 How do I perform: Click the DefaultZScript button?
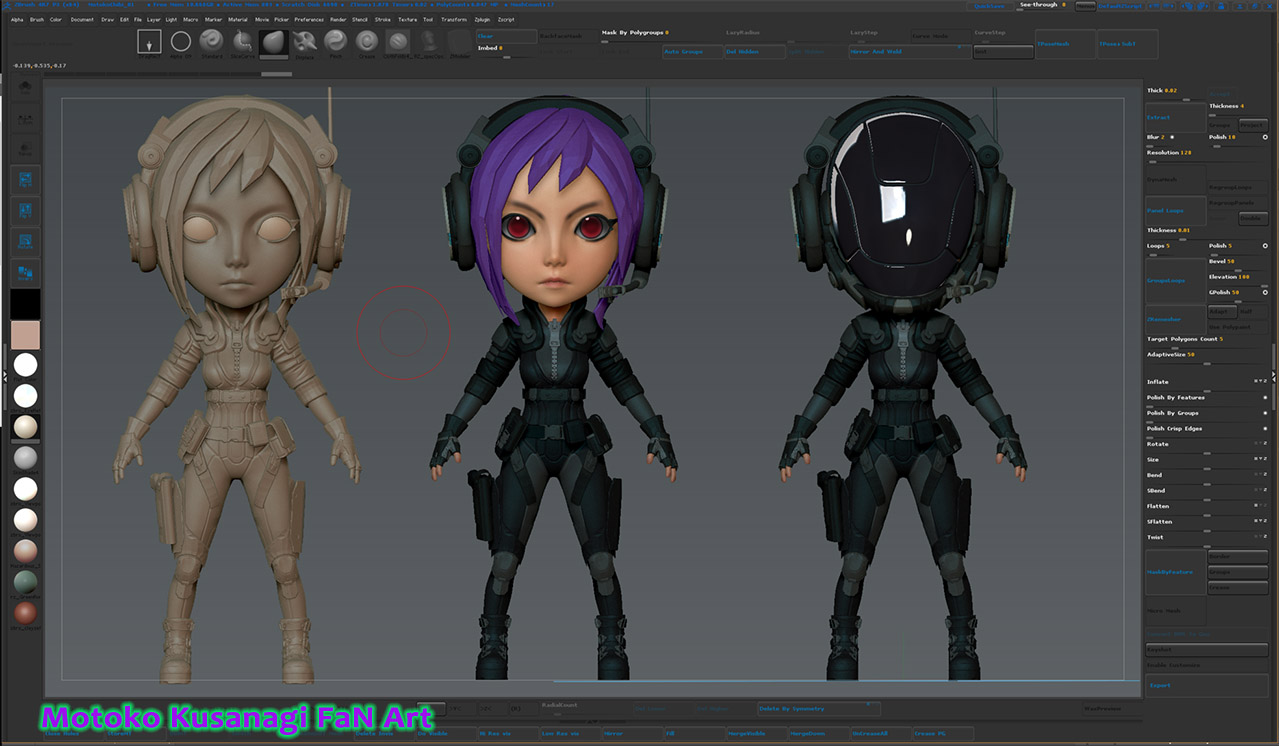tap(1121, 6)
